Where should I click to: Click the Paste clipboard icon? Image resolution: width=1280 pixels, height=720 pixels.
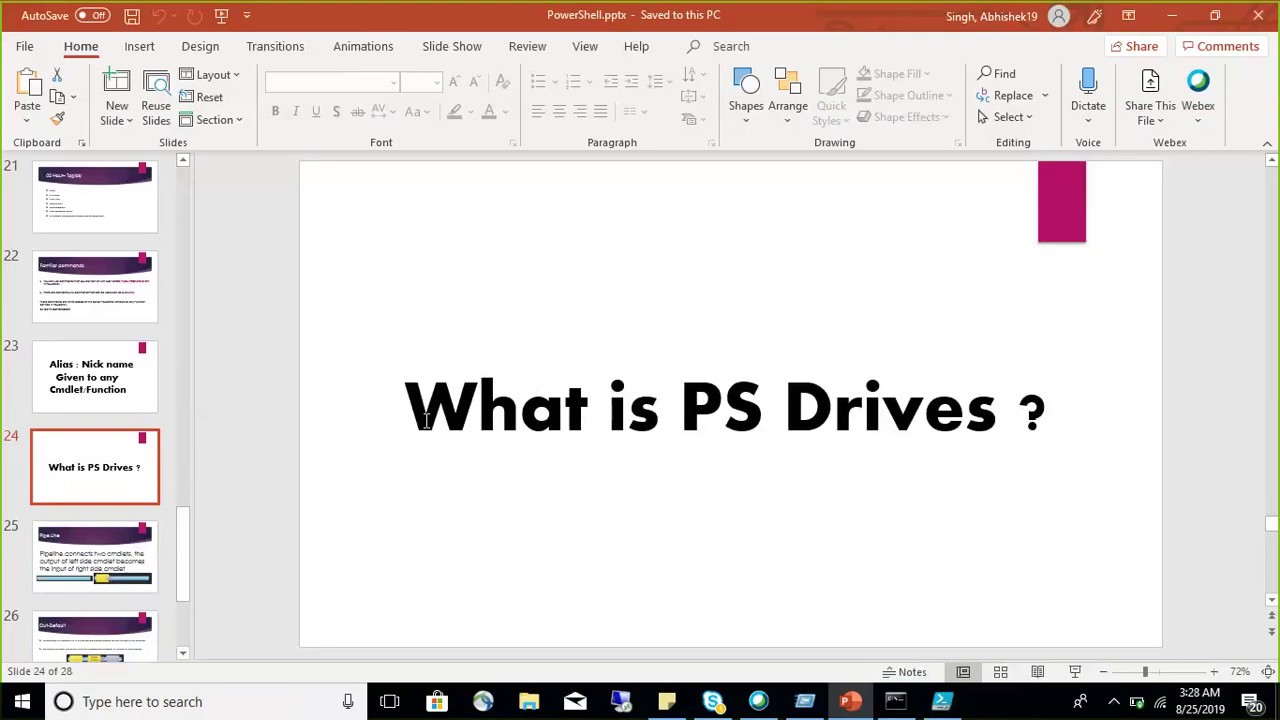[x=27, y=83]
